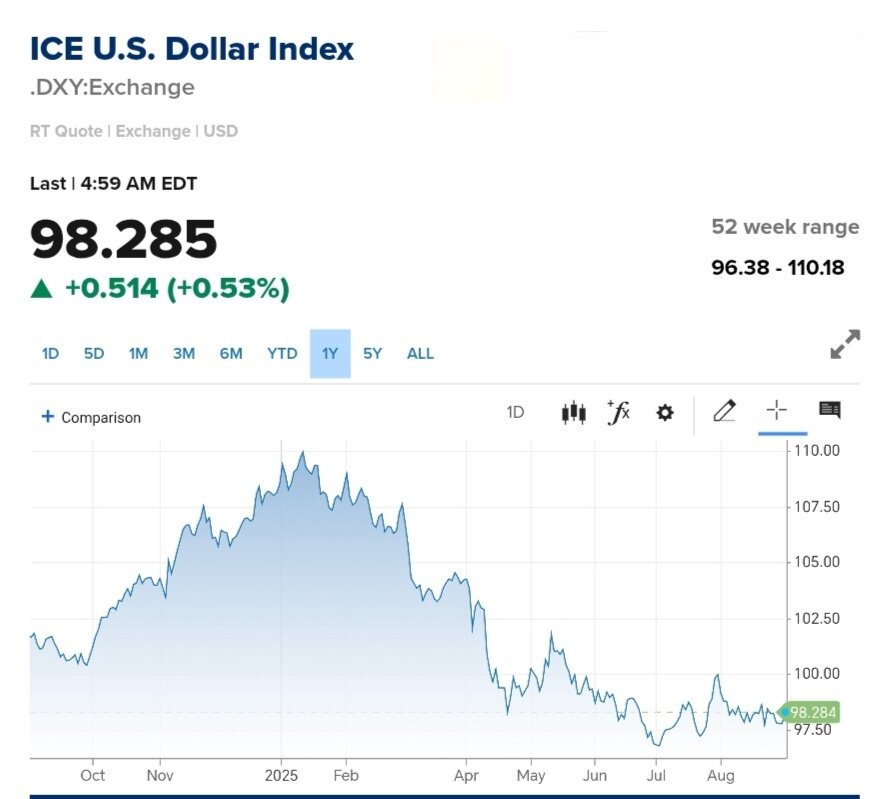Toggle the crosshair cursor tool
The height and width of the screenshot is (799, 893).
[777, 410]
